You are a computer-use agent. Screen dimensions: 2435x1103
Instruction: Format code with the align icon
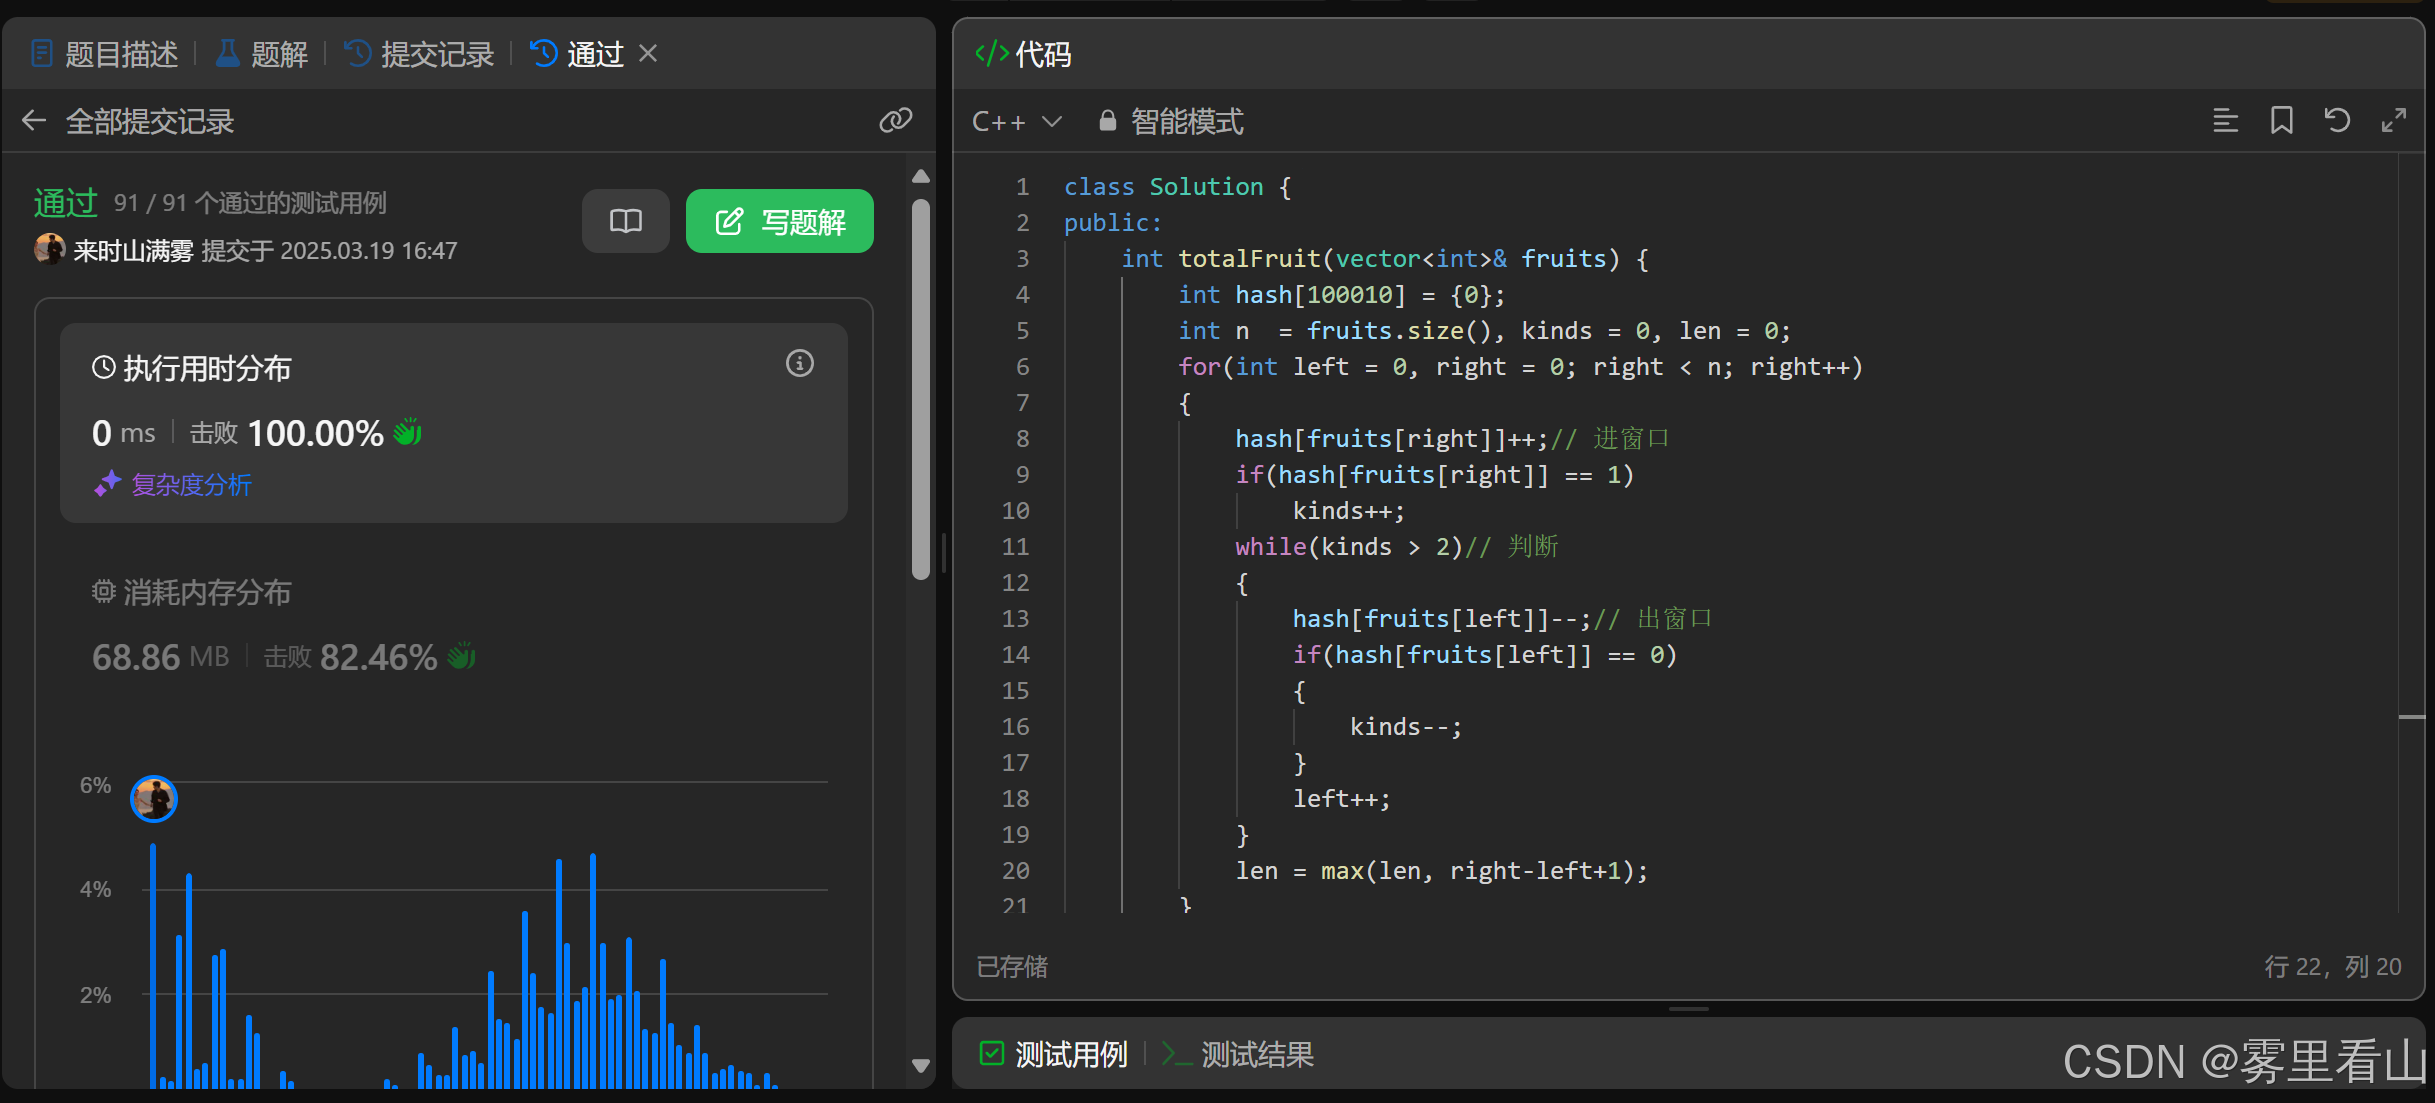click(x=2225, y=121)
